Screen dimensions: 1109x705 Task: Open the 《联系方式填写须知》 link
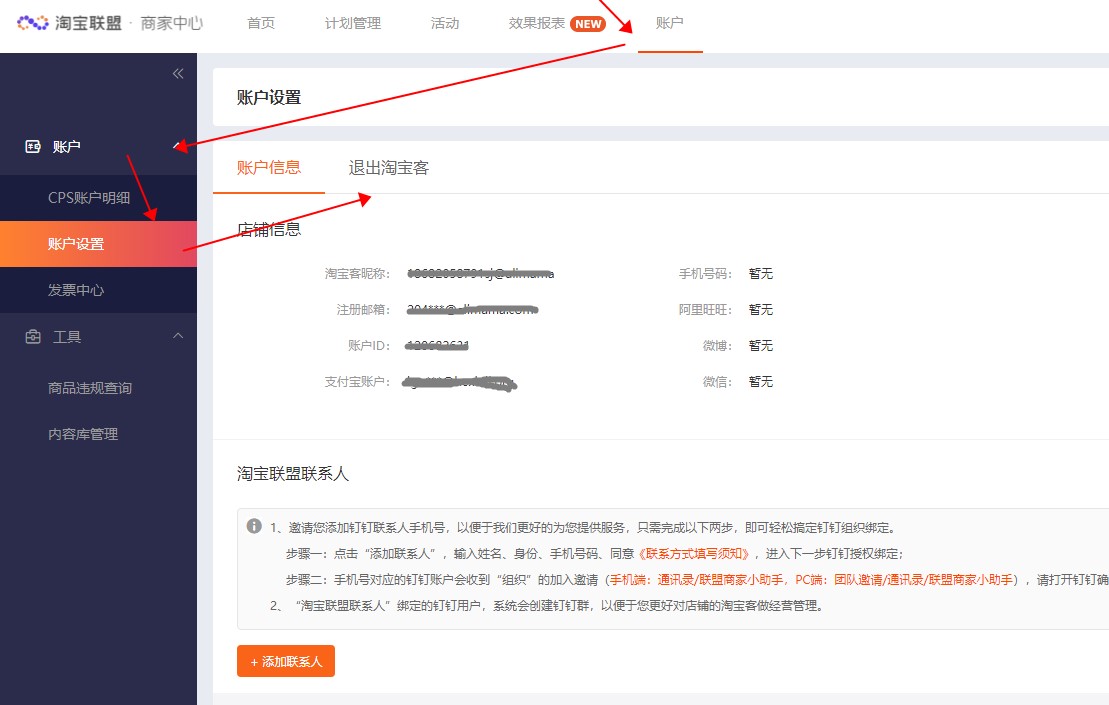694,554
